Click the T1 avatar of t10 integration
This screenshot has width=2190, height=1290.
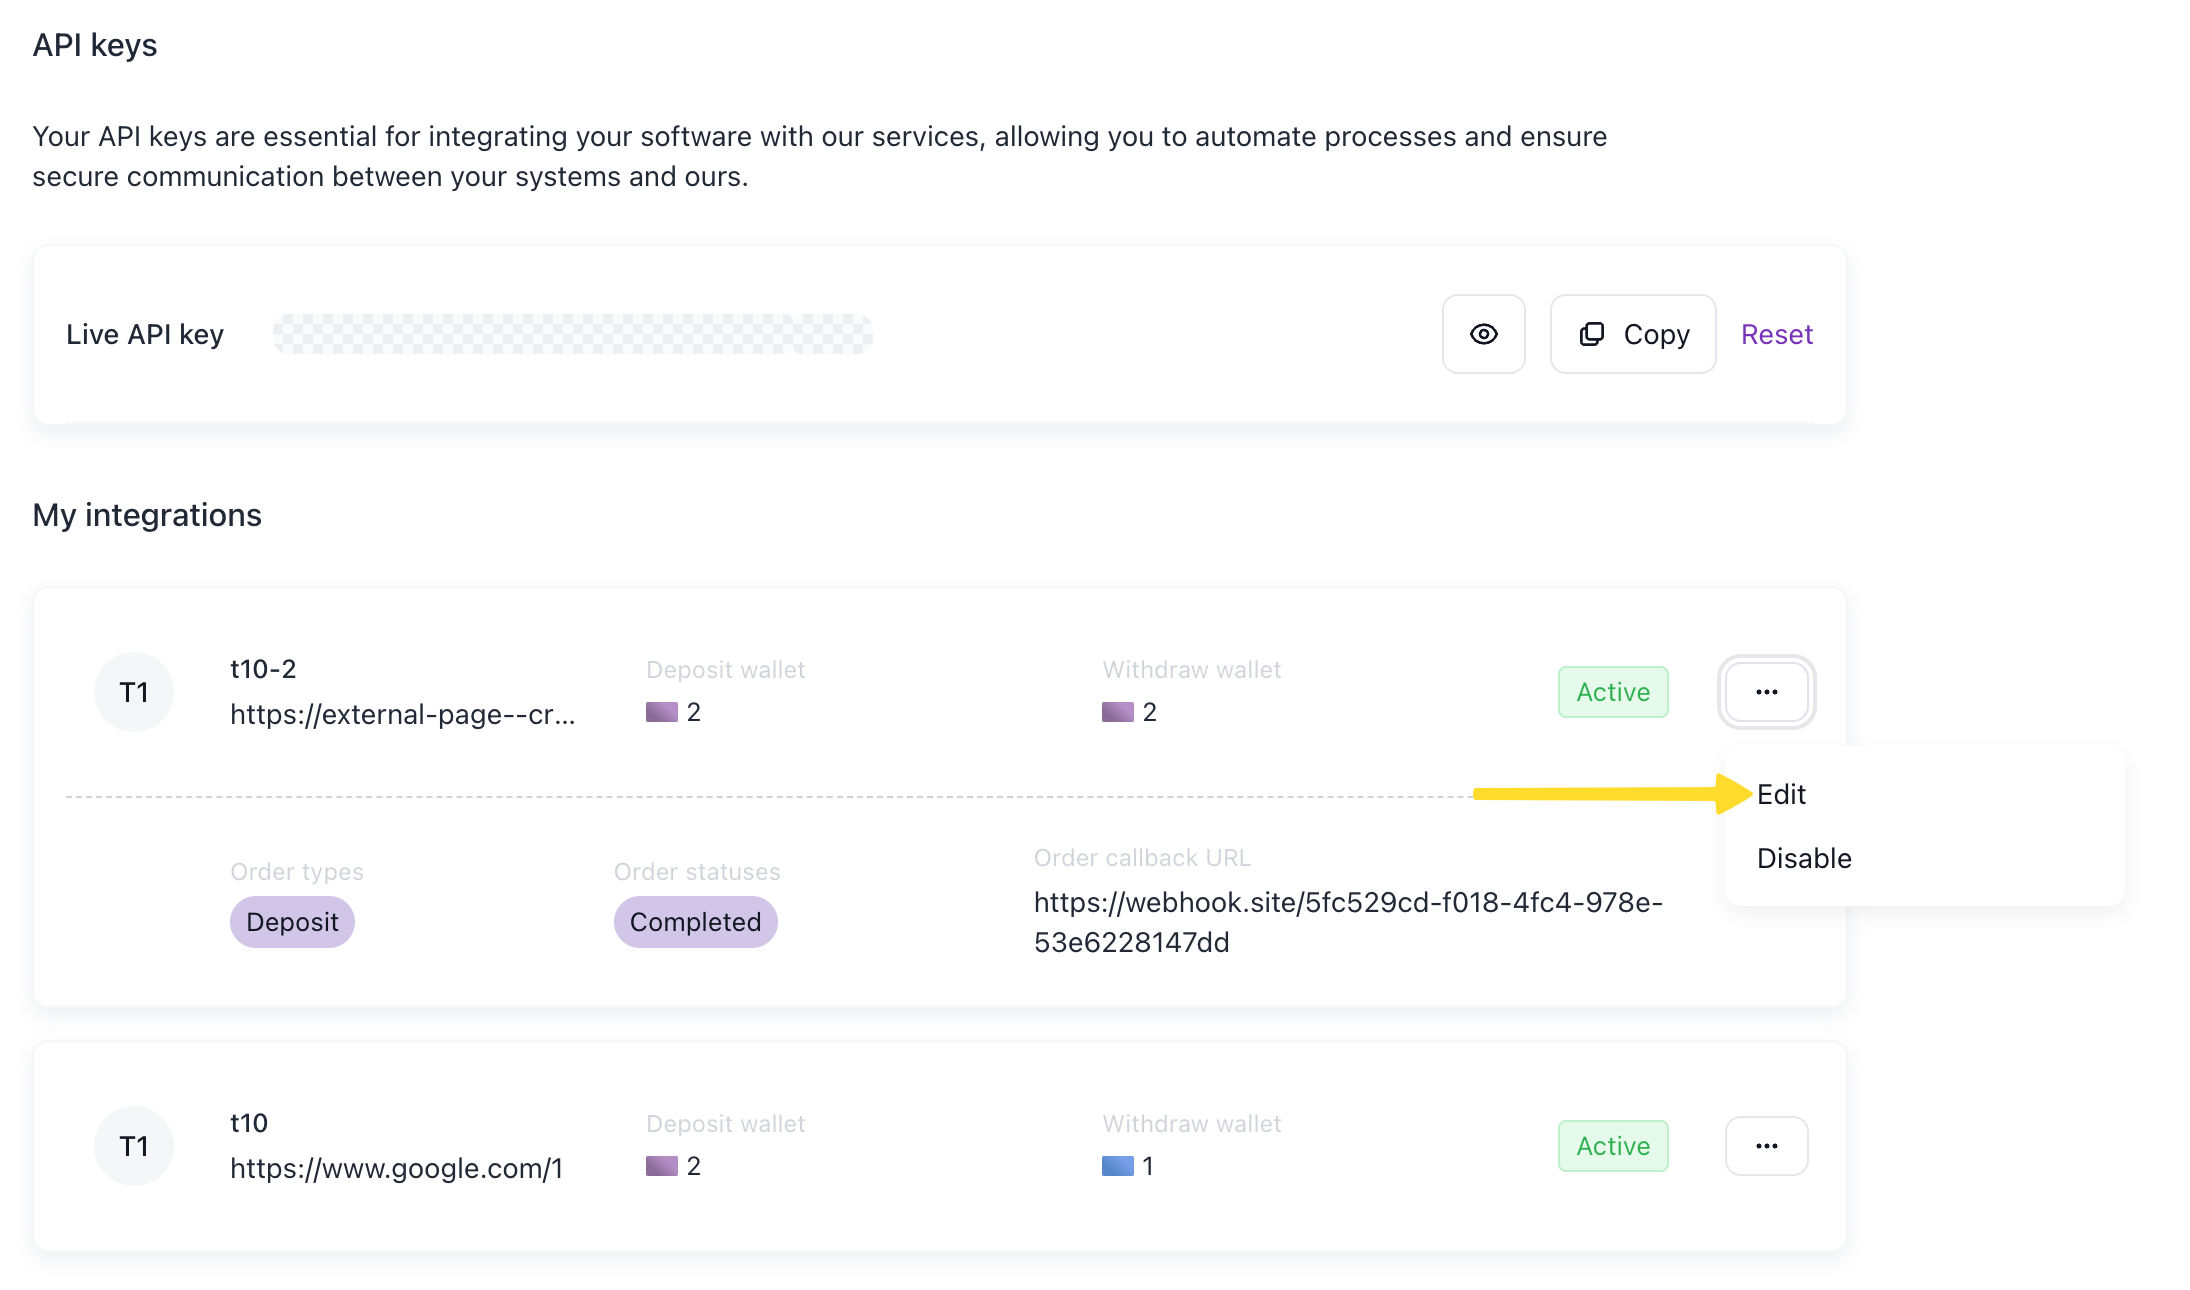tap(134, 1146)
